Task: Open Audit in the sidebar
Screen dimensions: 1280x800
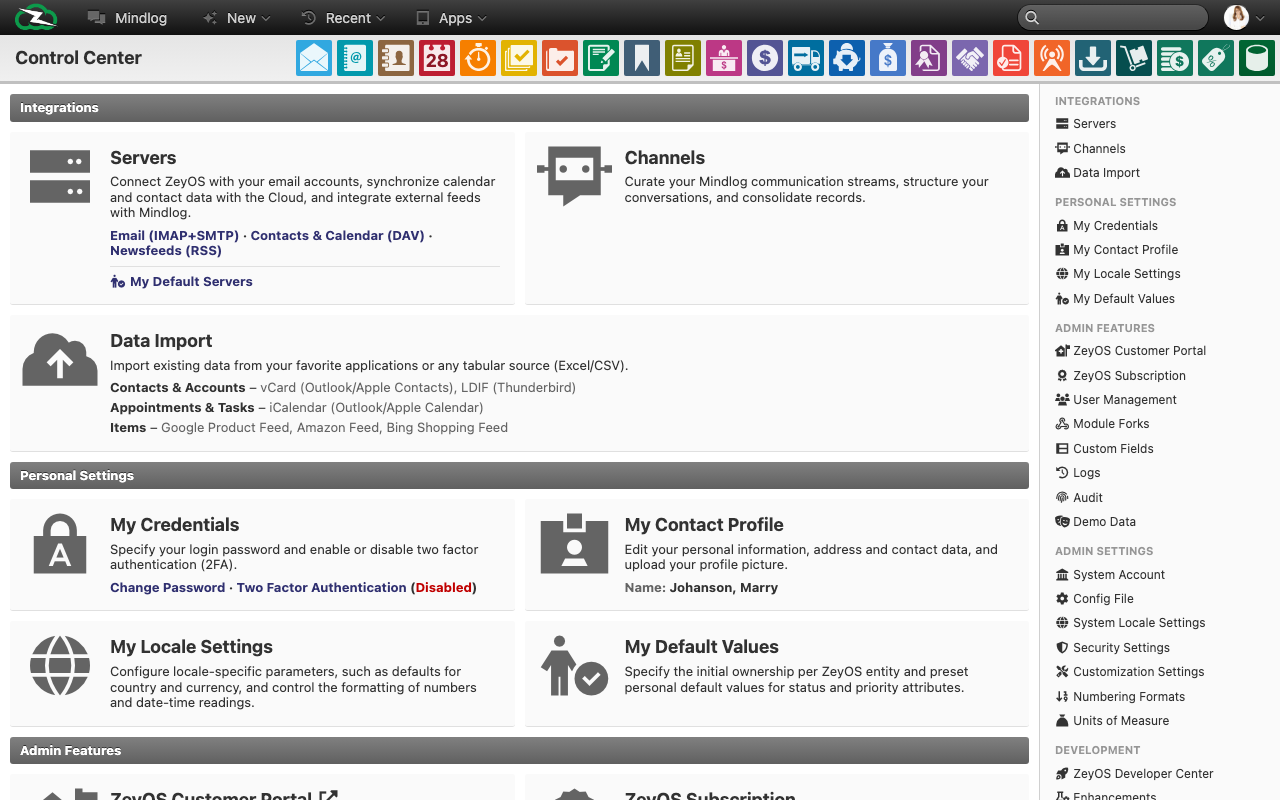Action: point(1079,498)
